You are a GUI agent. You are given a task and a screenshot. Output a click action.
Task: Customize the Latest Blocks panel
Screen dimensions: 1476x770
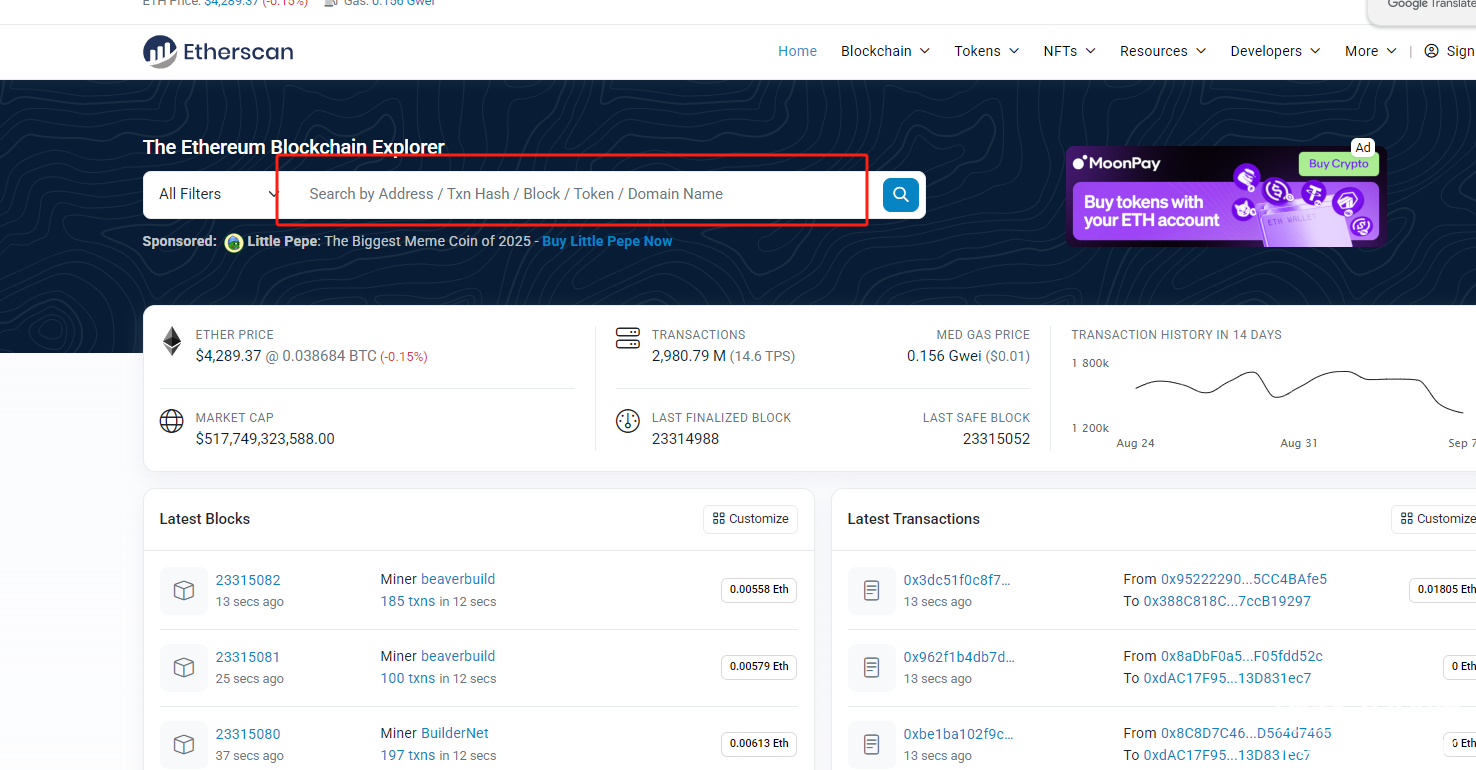click(750, 519)
